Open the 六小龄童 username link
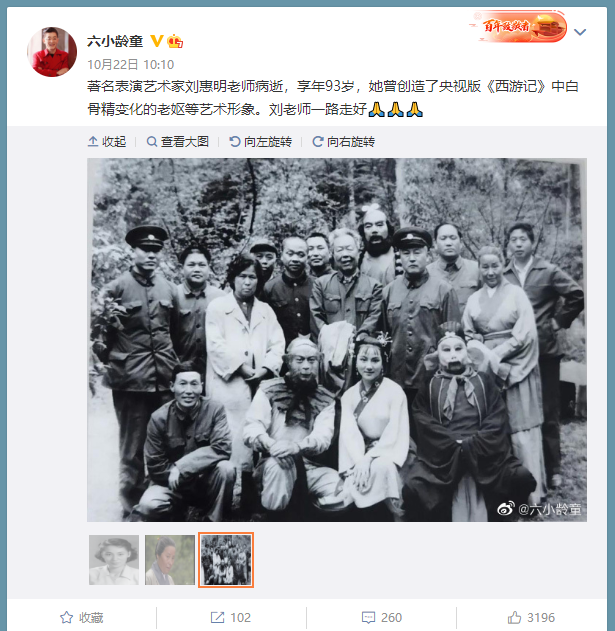The height and width of the screenshot is (631, 615). tap(115, 41)
